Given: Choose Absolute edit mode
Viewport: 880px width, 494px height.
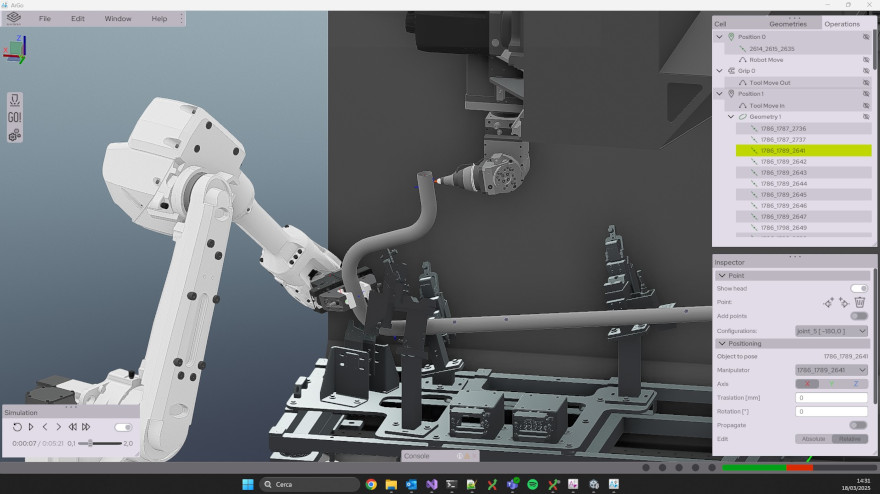Looking at the screenshot, I should point(813,439).
